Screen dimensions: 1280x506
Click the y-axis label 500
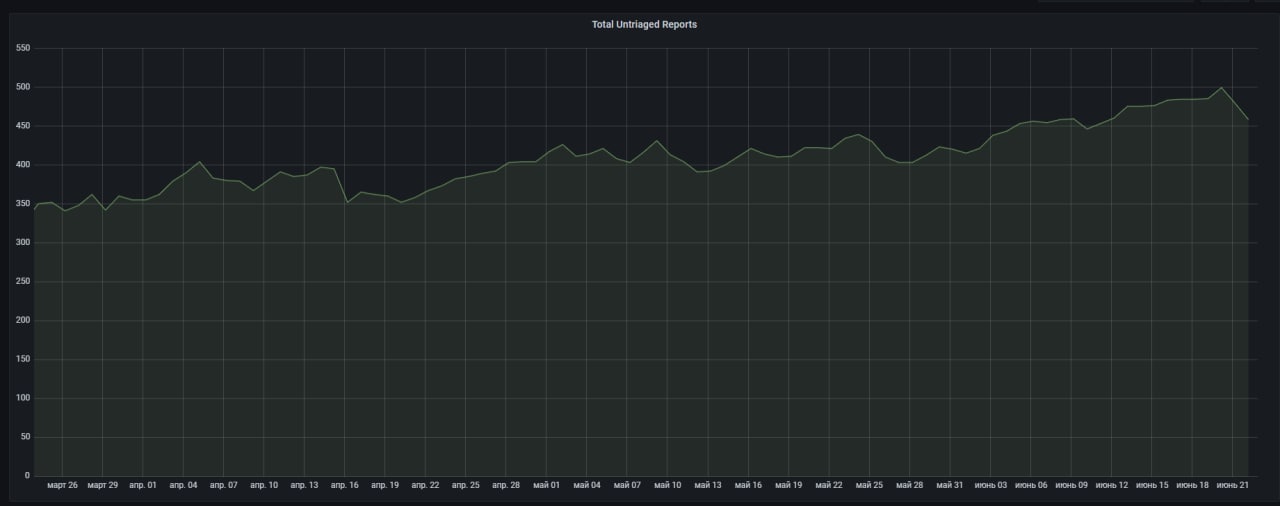pyautogui.click(x=24, y=87)
